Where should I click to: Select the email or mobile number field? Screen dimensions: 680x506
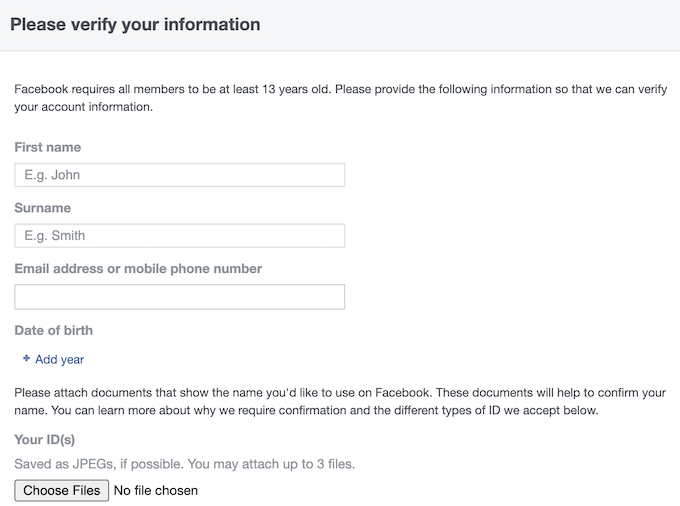point(180,297)
